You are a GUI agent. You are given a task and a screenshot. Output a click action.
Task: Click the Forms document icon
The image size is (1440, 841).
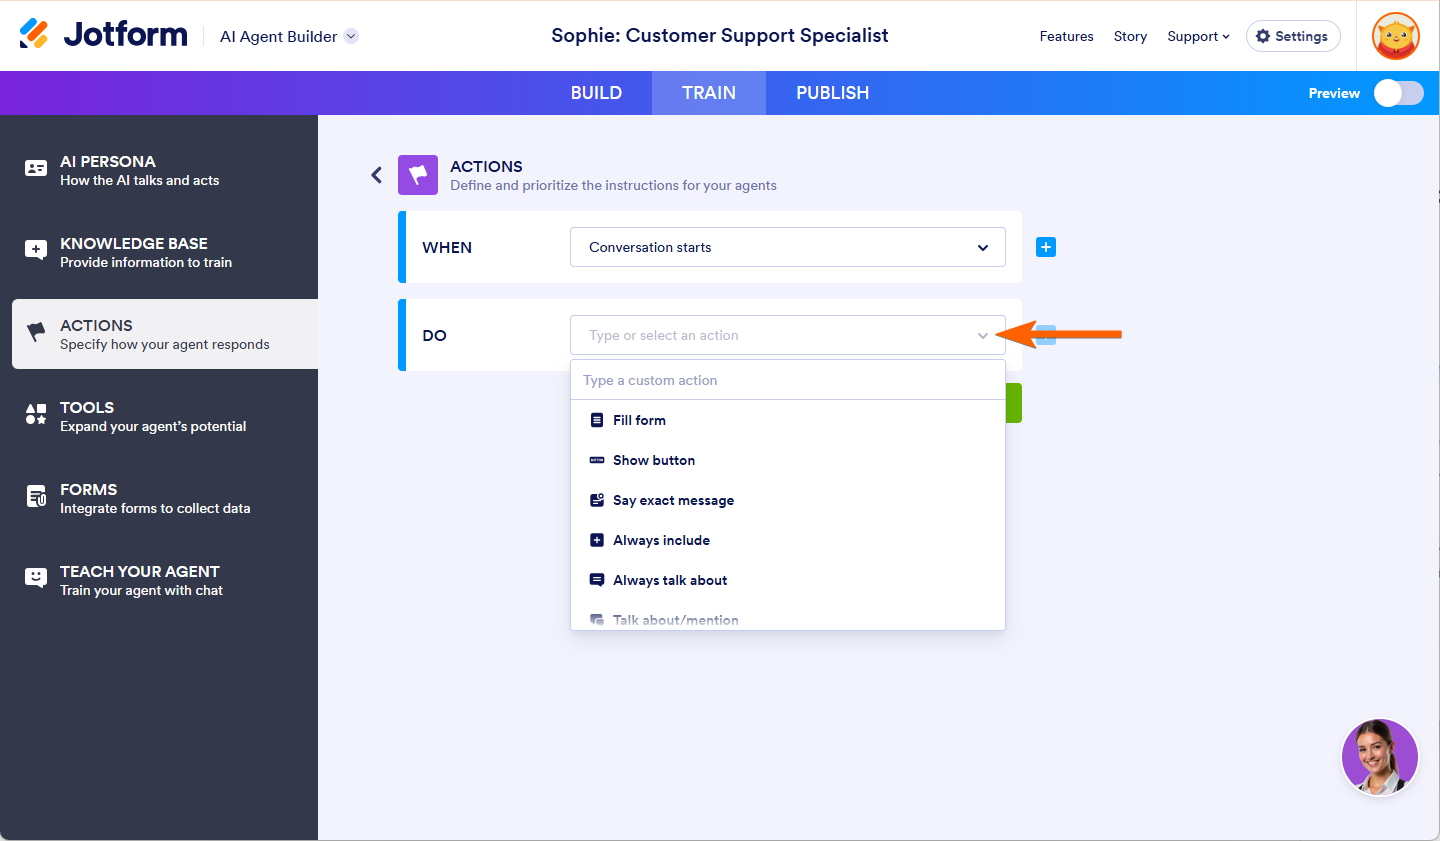[x=36, y=496]
